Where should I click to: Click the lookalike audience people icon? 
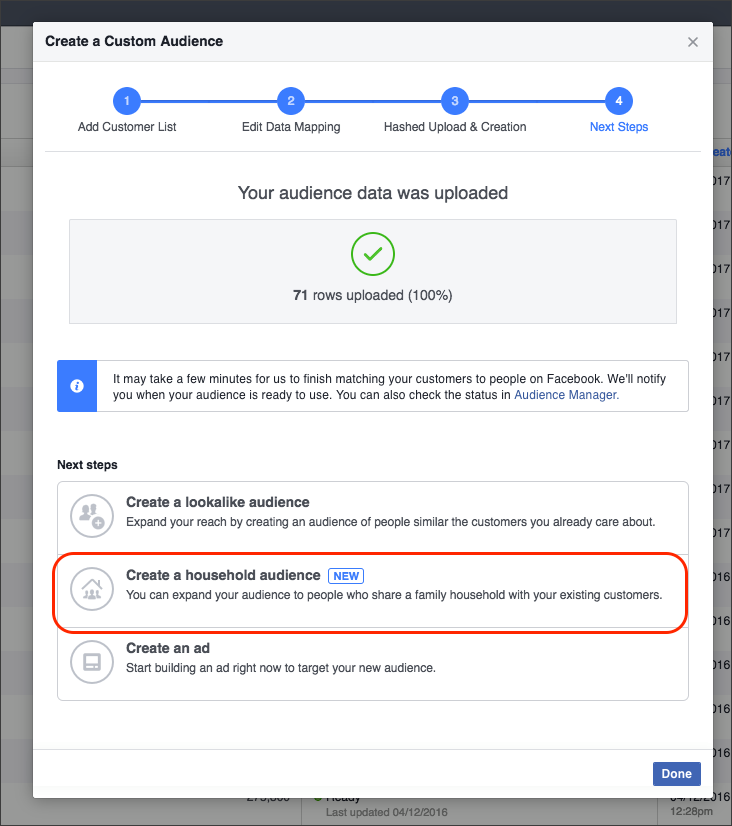pos(91,516)
